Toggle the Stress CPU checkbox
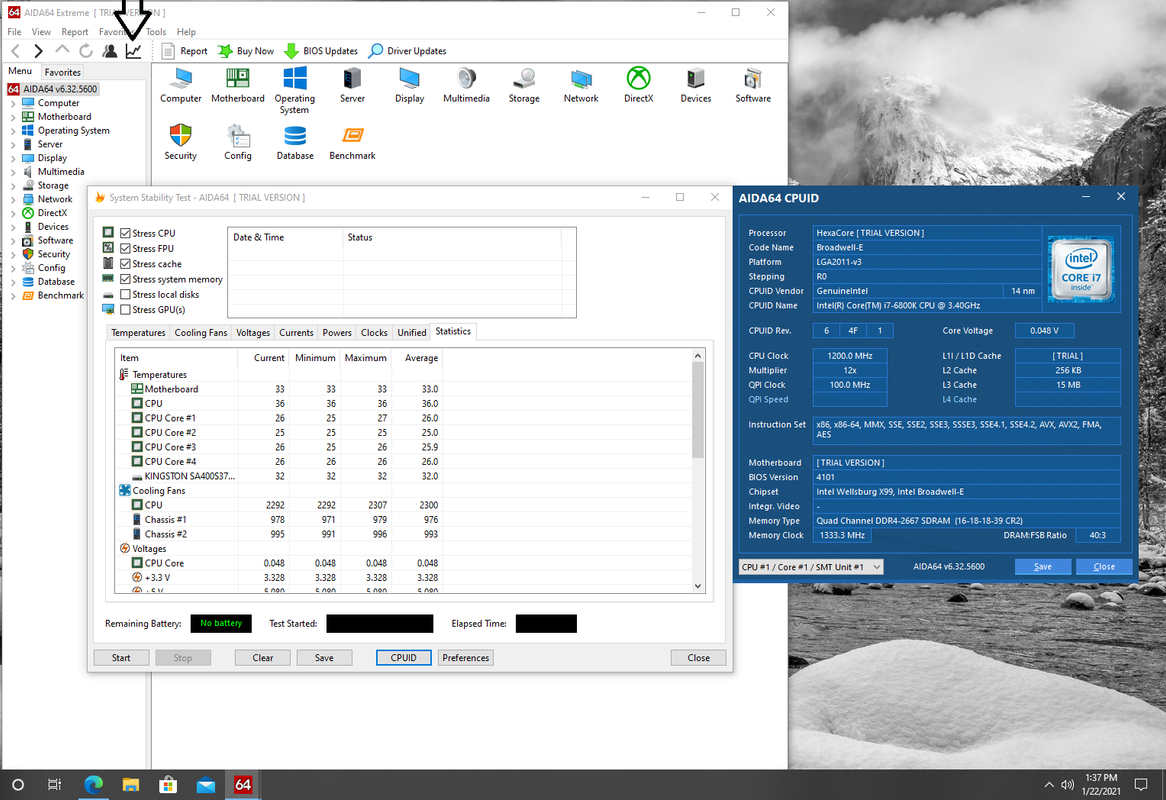The width and height of the screenshot is (1166, 800). 125,233
